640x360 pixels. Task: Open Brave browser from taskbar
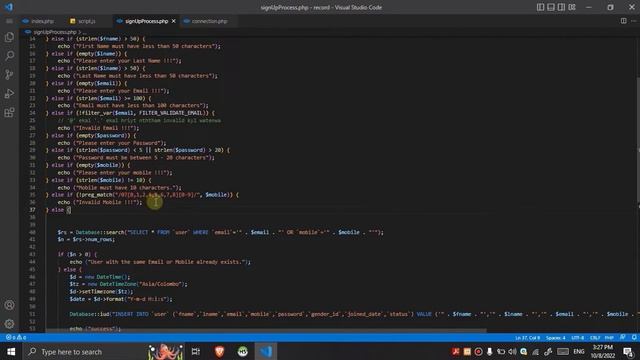point(219,351)
